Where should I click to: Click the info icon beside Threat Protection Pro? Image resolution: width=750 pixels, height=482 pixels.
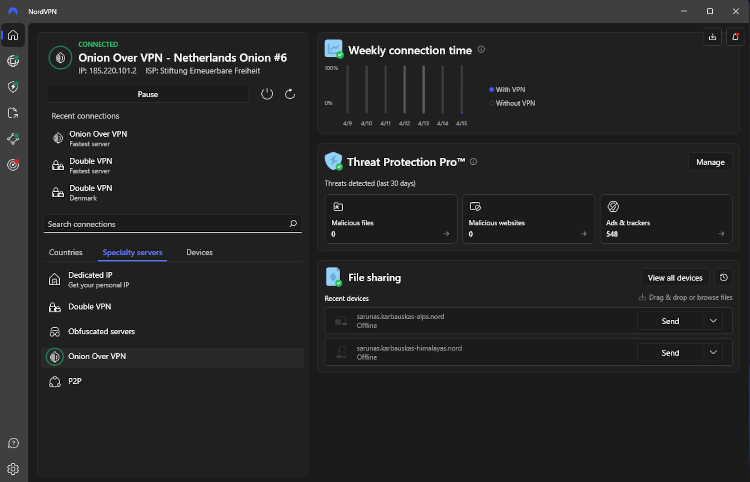click(x=474, y=162)
